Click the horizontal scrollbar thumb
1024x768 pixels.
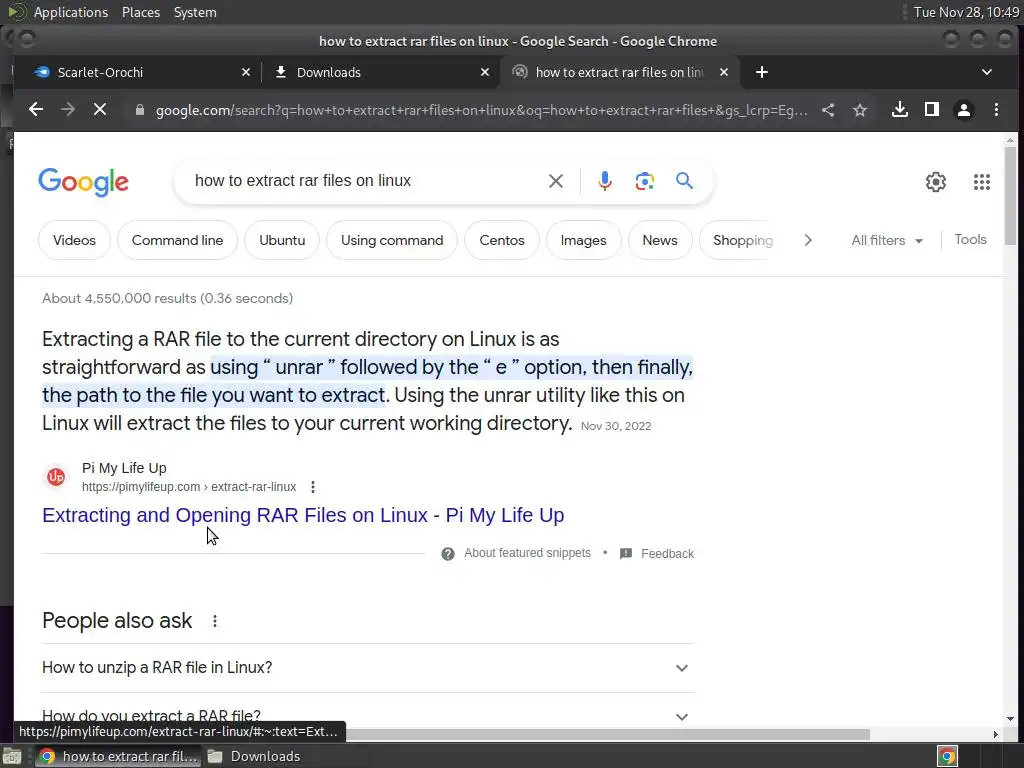(x=607, y=734)
